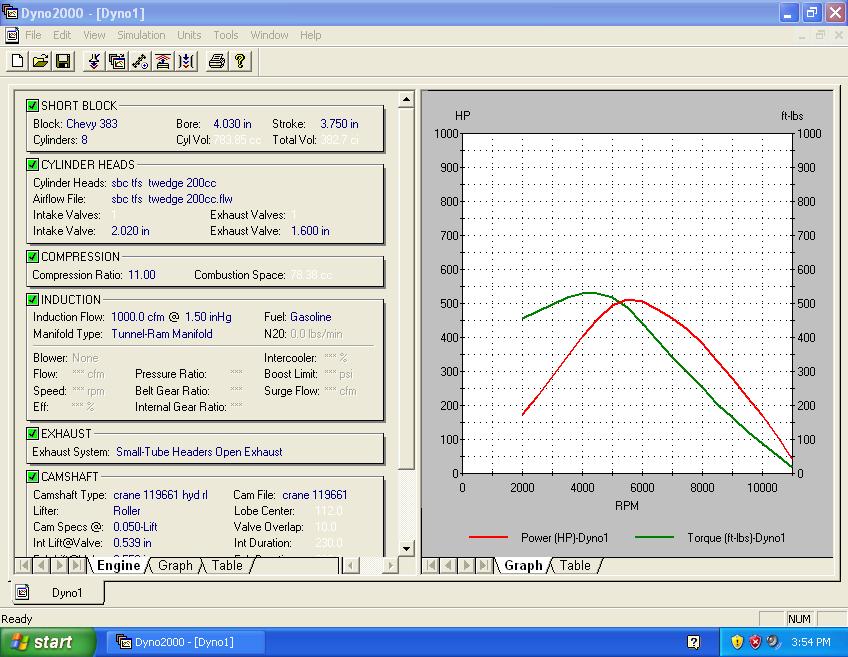Uncheck the CYLINDER HEADS checkbox
Screen dimensions: 848x657
coord(33,165)
